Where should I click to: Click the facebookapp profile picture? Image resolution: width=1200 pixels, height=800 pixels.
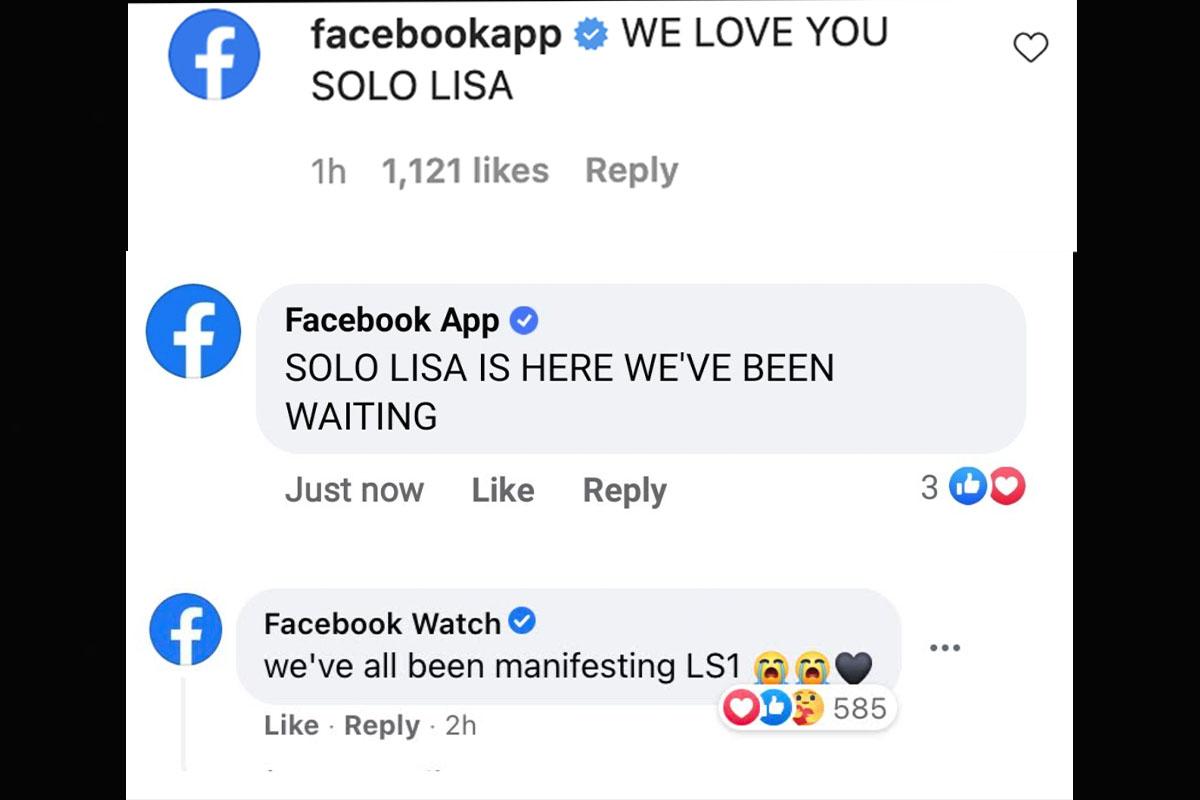(x=213, y=55)
